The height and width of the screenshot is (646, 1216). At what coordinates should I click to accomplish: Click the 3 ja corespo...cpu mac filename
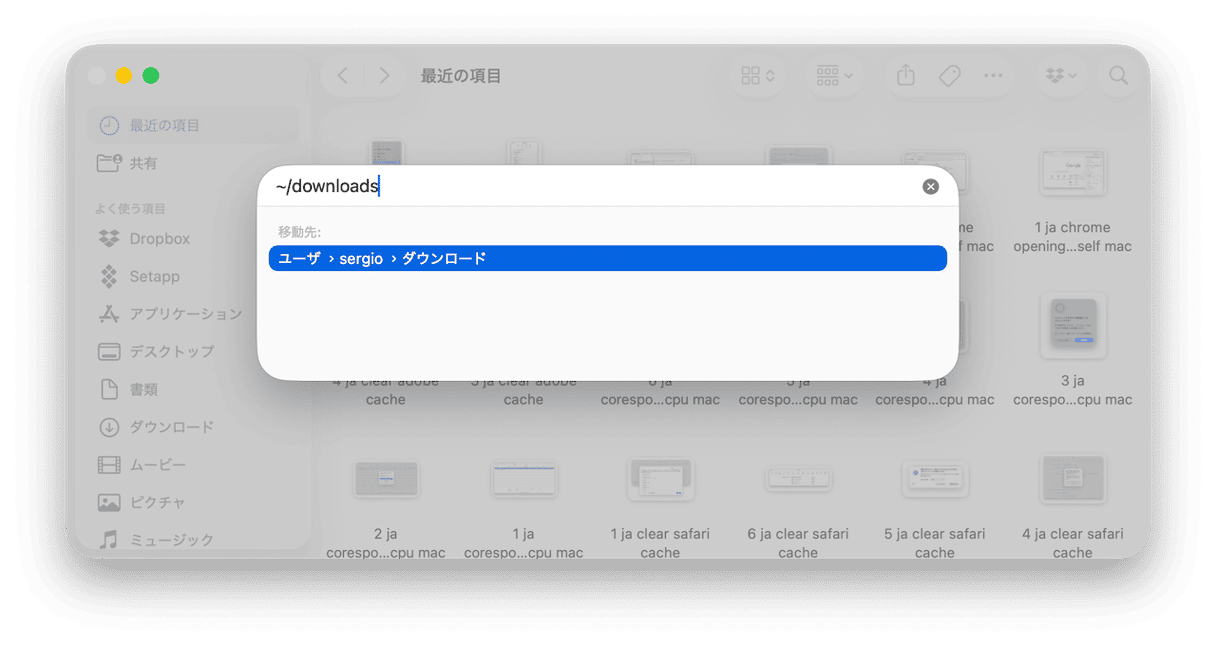[1072, 390]
